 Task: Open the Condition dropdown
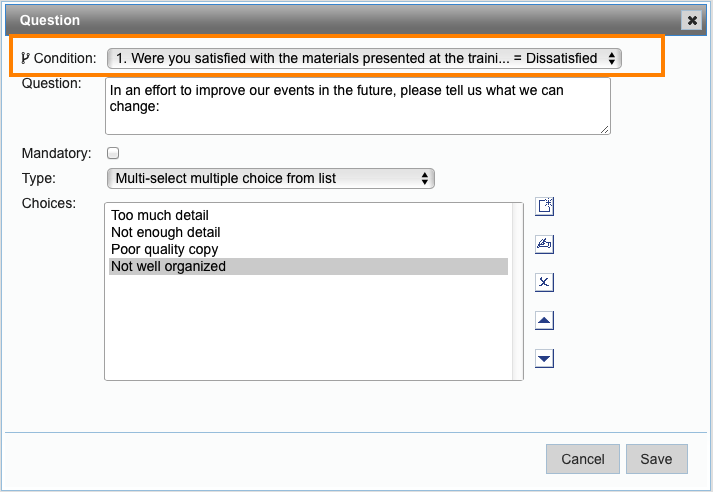click(364, 58)
